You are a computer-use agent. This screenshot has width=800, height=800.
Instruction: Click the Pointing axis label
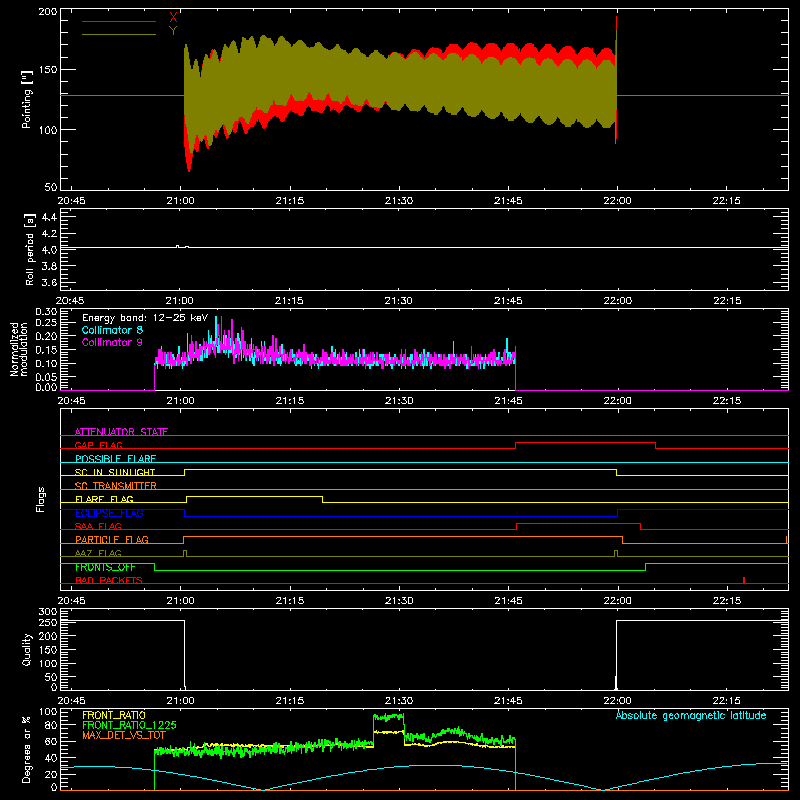(x=27, y=99)
